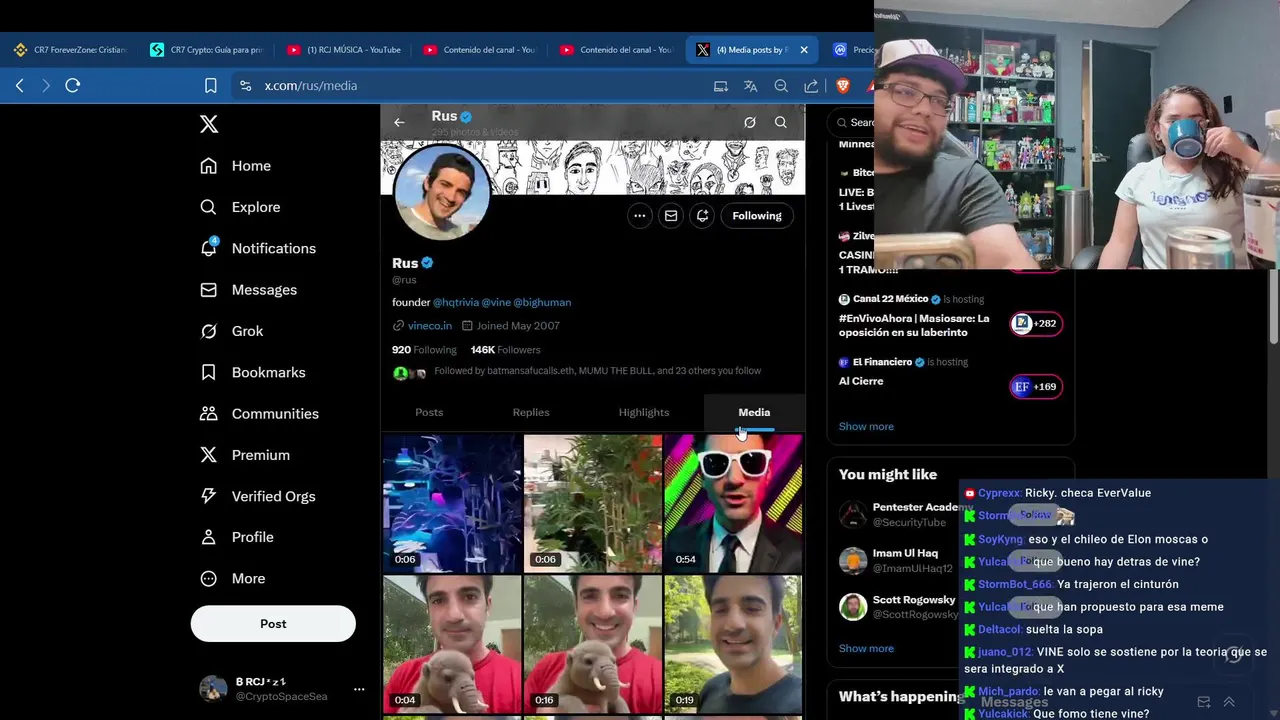Click the +169 listeners badge
Viewport: 1280px width, 720px height.
pos(1036,387)
